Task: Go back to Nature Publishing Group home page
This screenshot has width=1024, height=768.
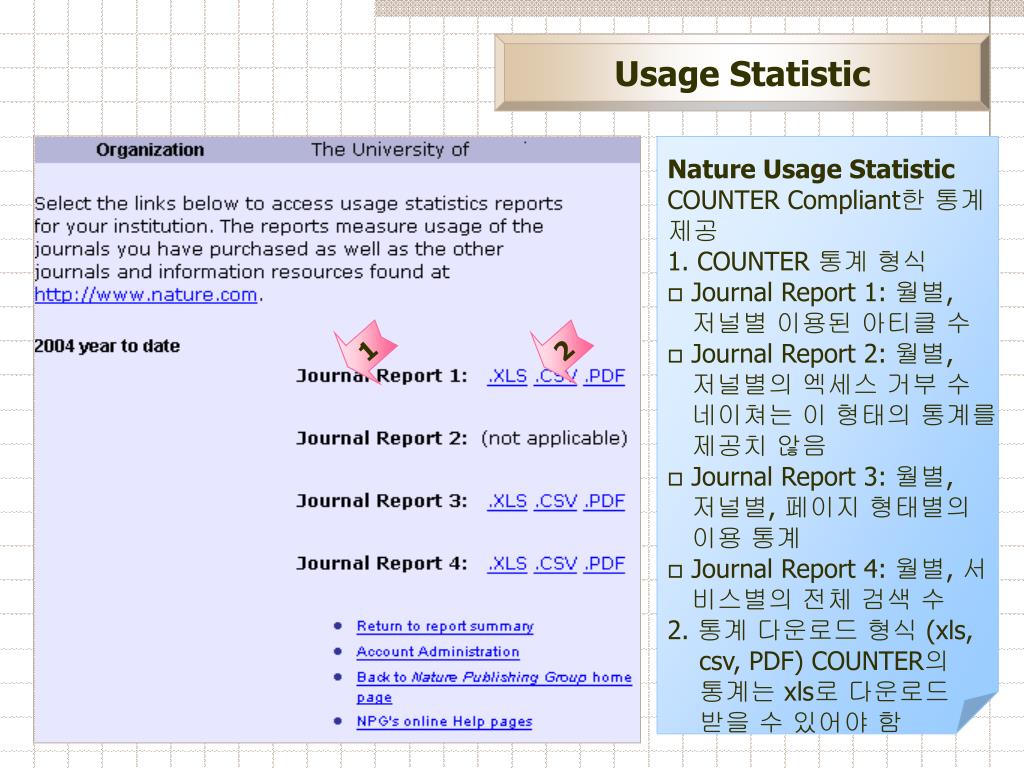Action: tap(494, 687)
